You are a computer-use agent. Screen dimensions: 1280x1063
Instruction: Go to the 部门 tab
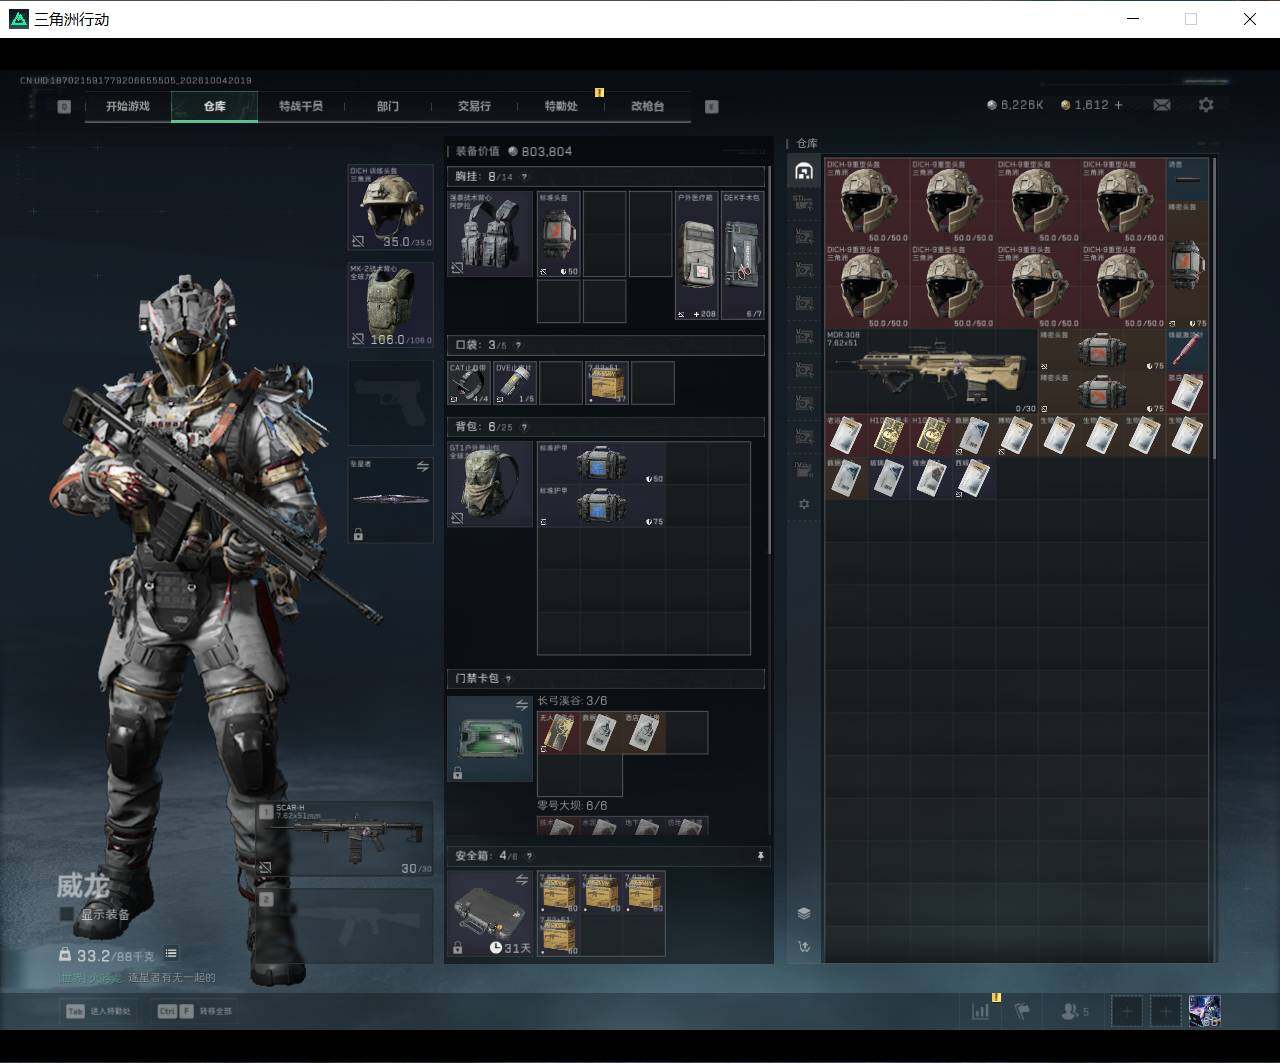coord(388,106)
